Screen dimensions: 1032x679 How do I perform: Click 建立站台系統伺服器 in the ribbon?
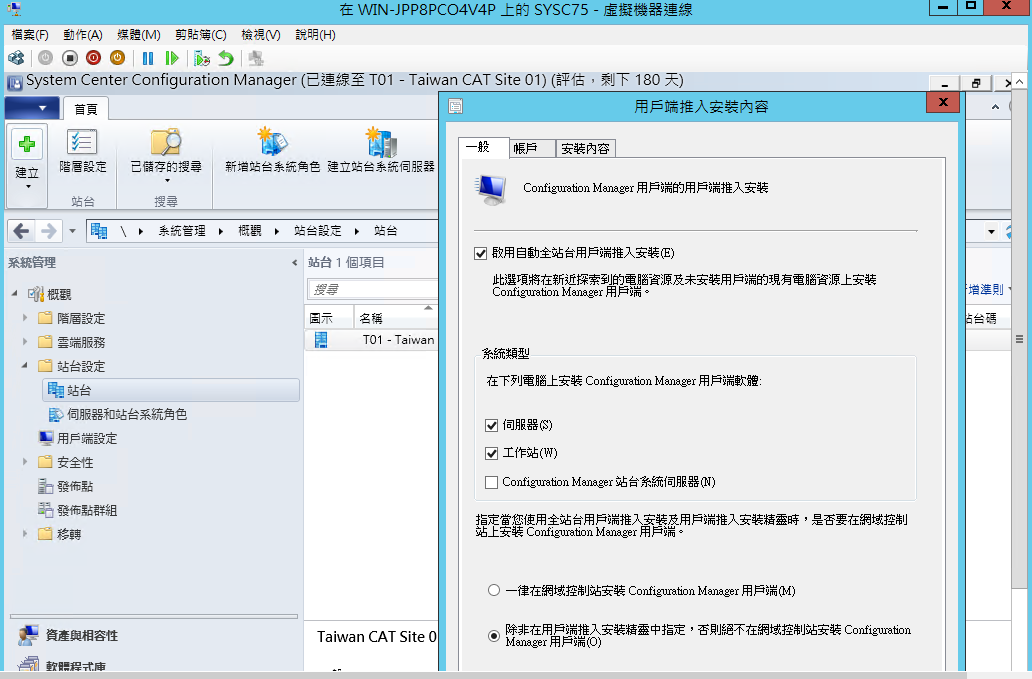click(x=381, y=151)
